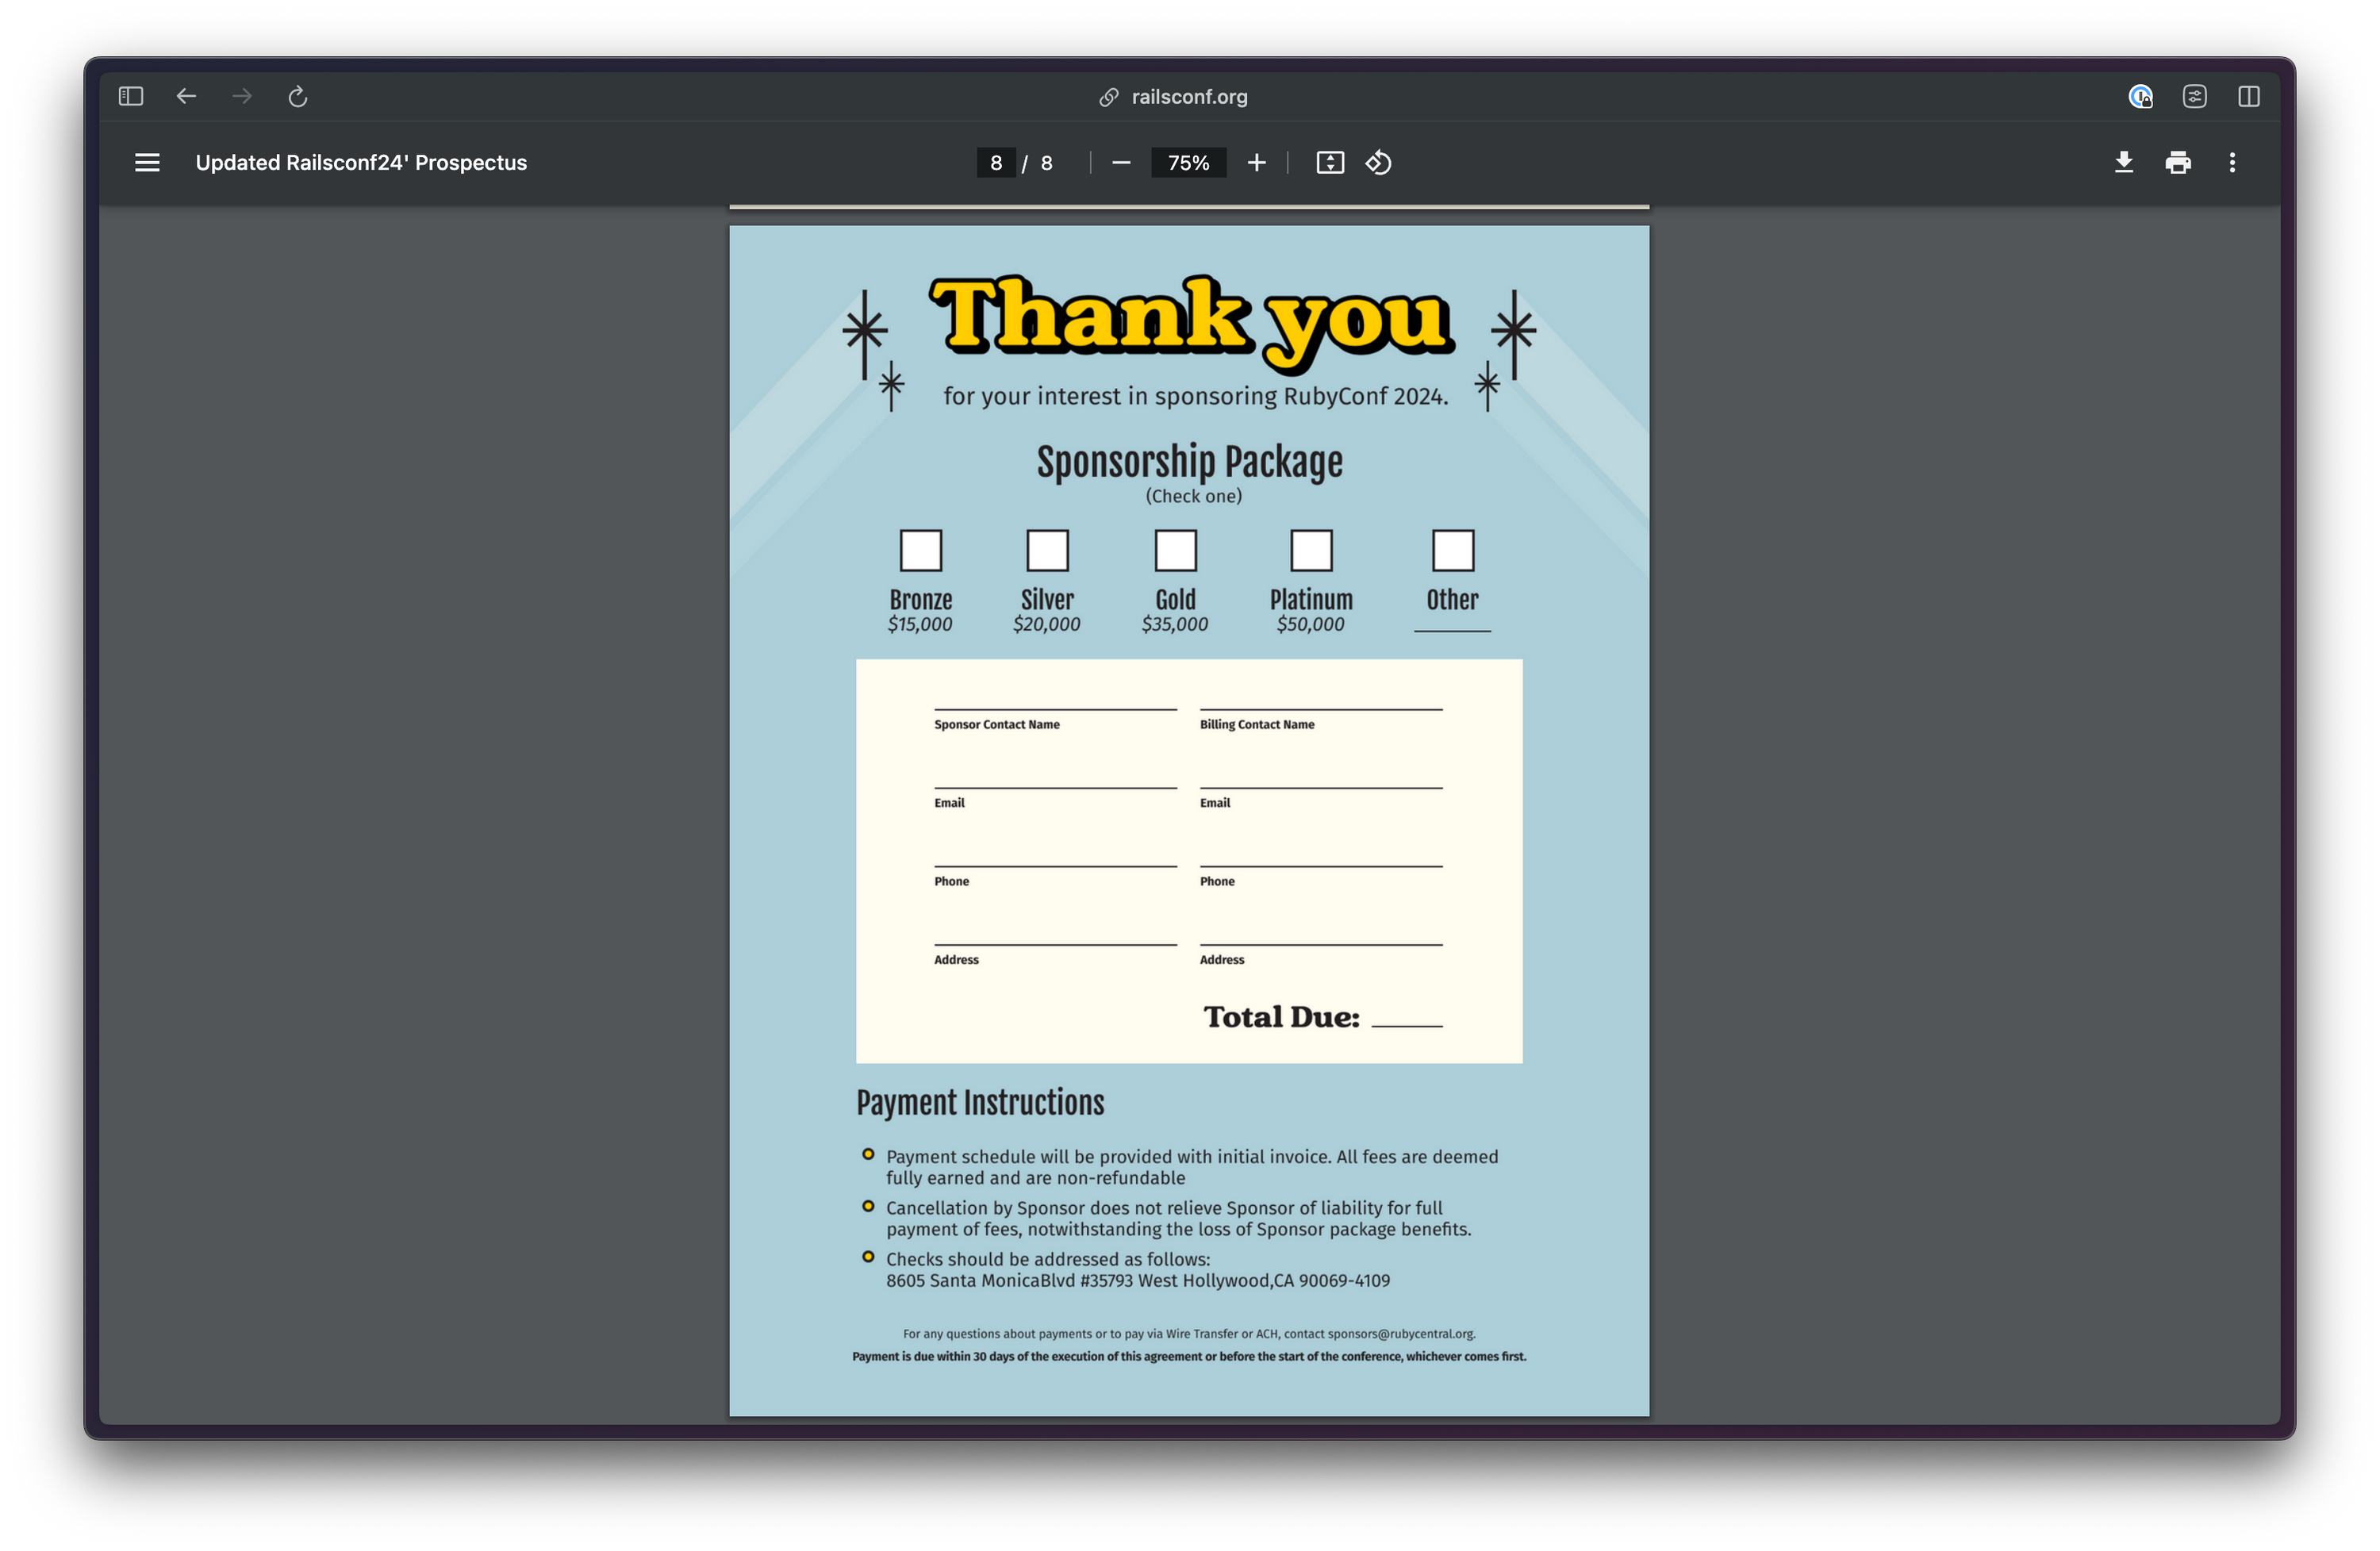
Task: Click the total page count 8
Action: (1046, 162)
